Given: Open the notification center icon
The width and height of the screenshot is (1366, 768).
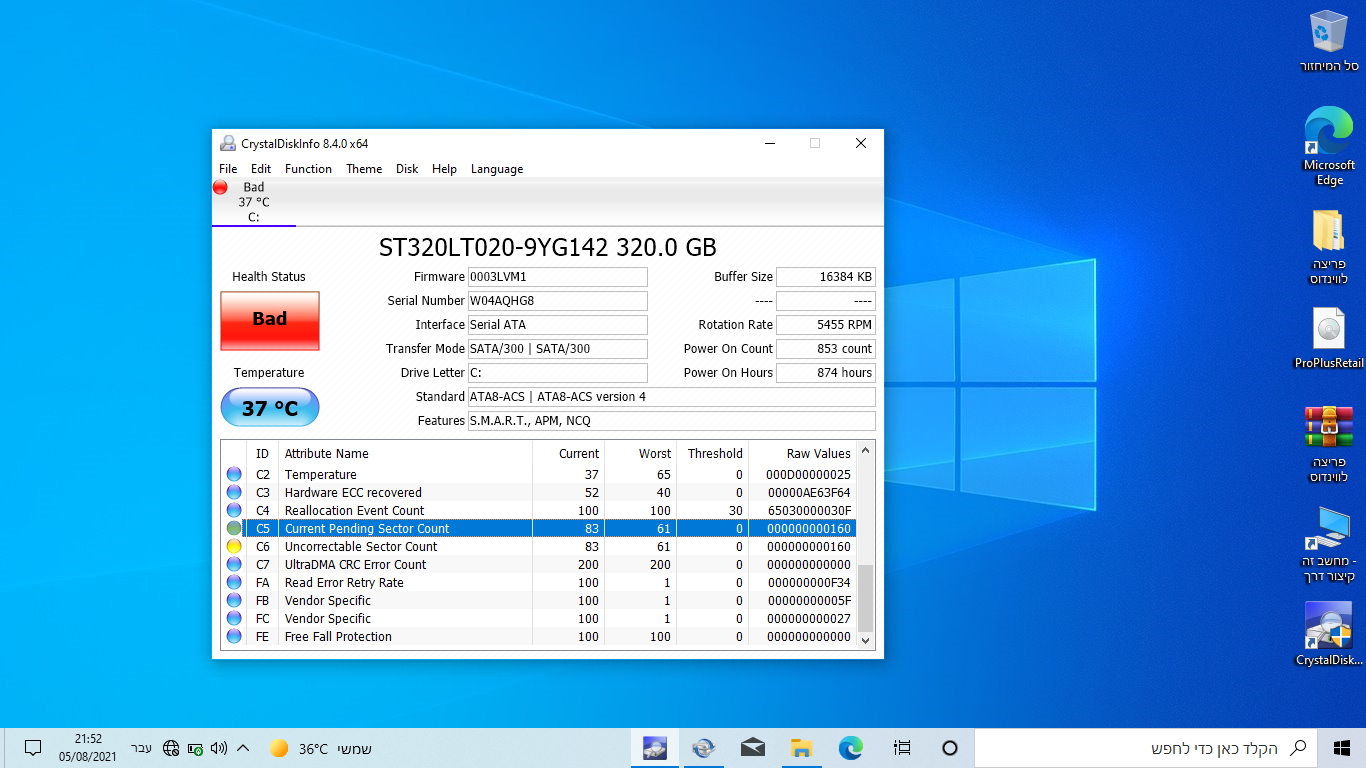Looking at the screenshot, I should point(32,748).
